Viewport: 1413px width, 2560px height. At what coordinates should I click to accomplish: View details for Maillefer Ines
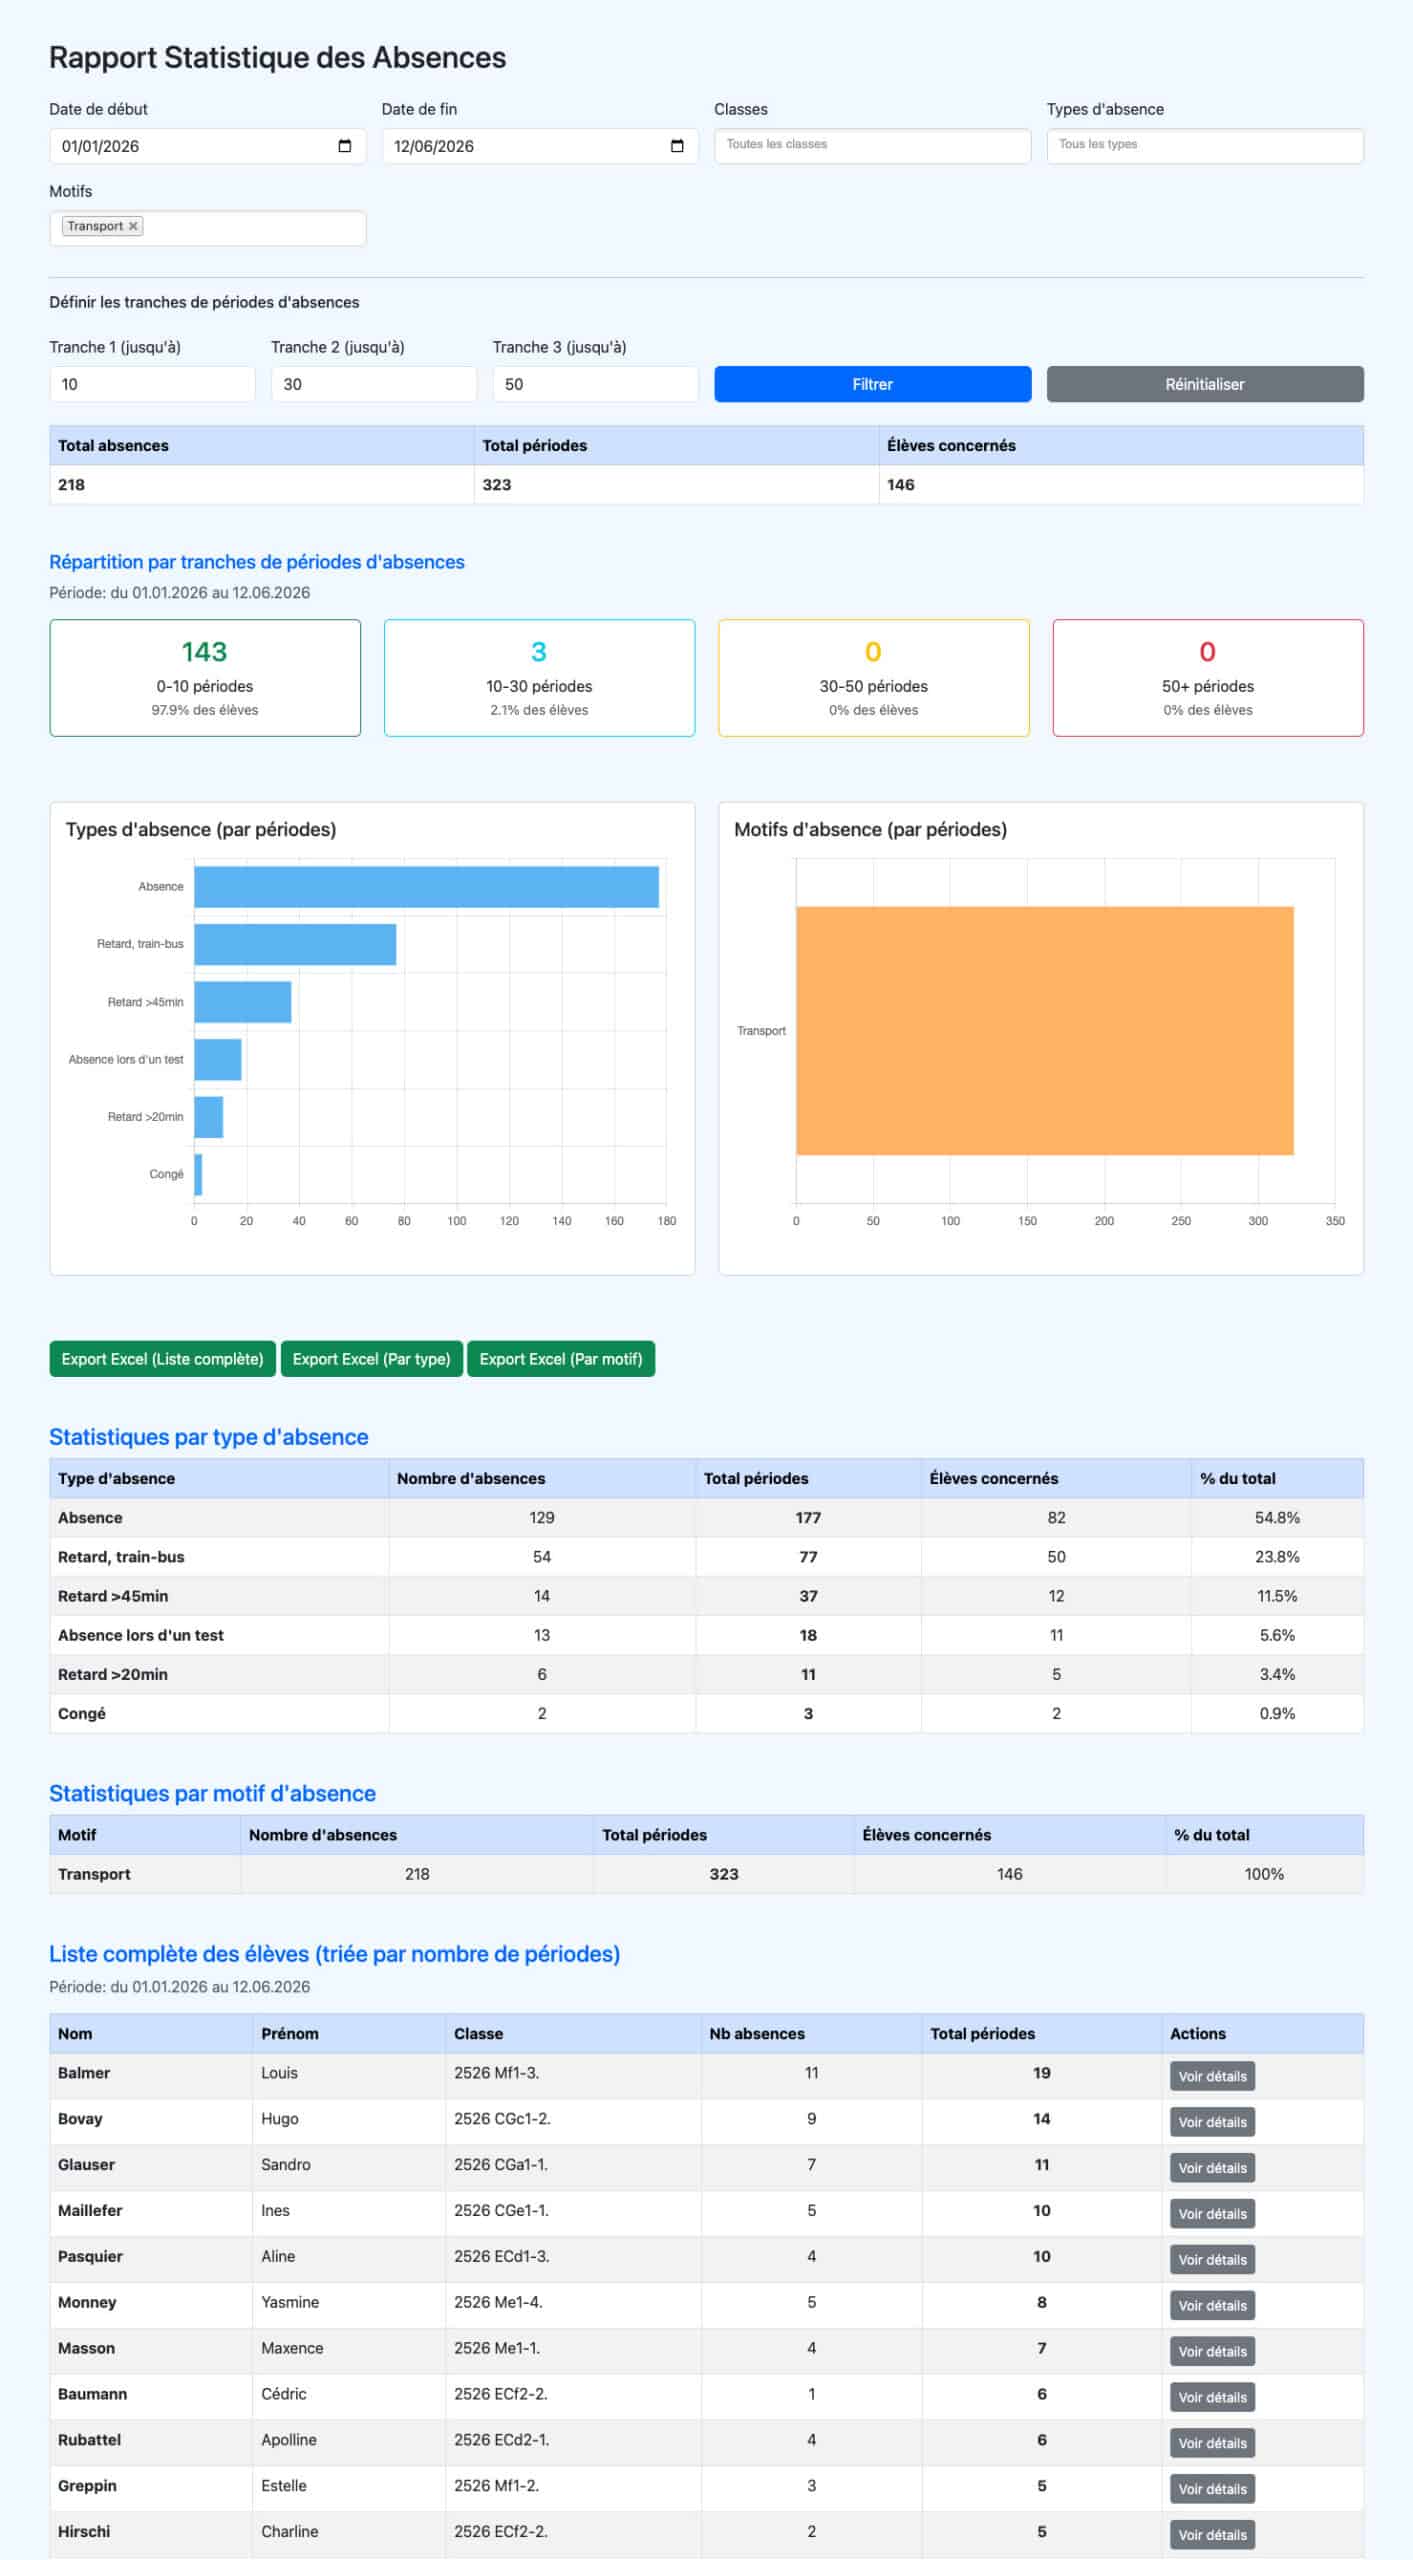(x=1212, y=2214)
